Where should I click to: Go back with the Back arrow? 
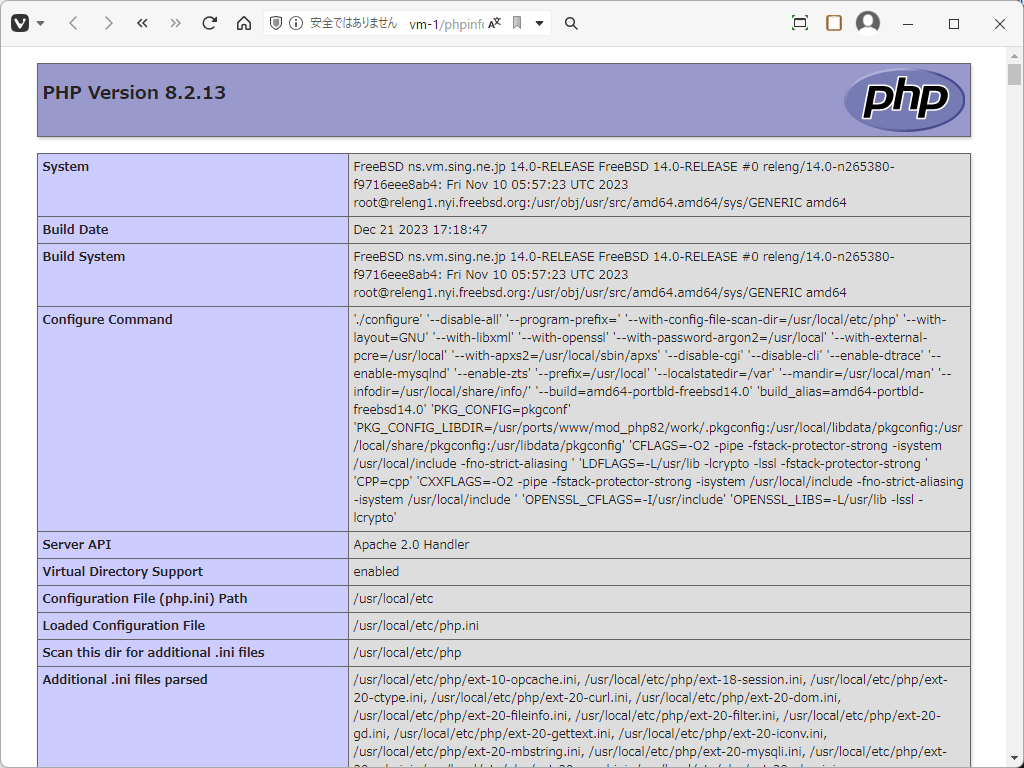pyautogui.click(x=73, y=24)
